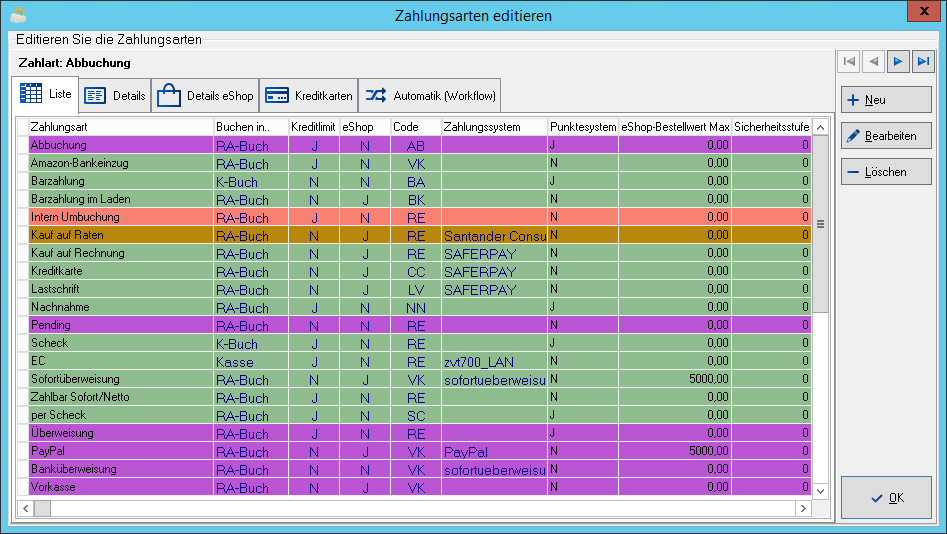The height and width of the screenshot is (534, 947).
Task: Select the Lastschrift row
Action: coord(420,289)
